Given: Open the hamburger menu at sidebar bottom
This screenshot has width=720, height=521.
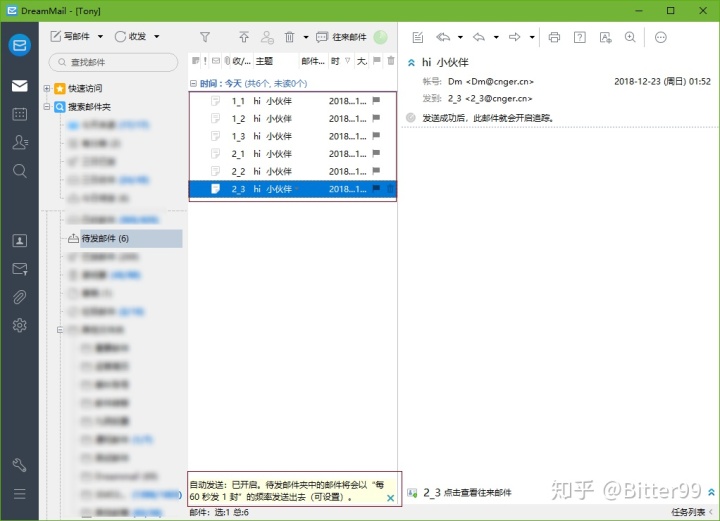Looking at the screenshot, I should click(x=19, y=494).
